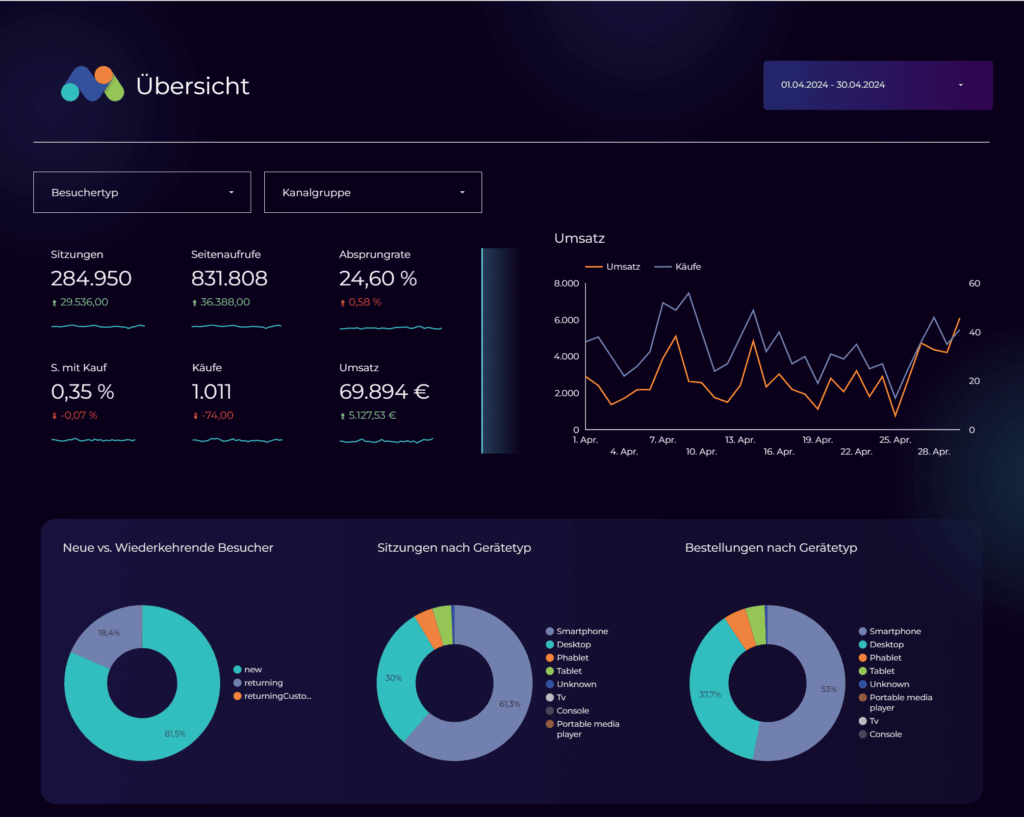Click the green up arrow under Sitzungen

point(54,302)
